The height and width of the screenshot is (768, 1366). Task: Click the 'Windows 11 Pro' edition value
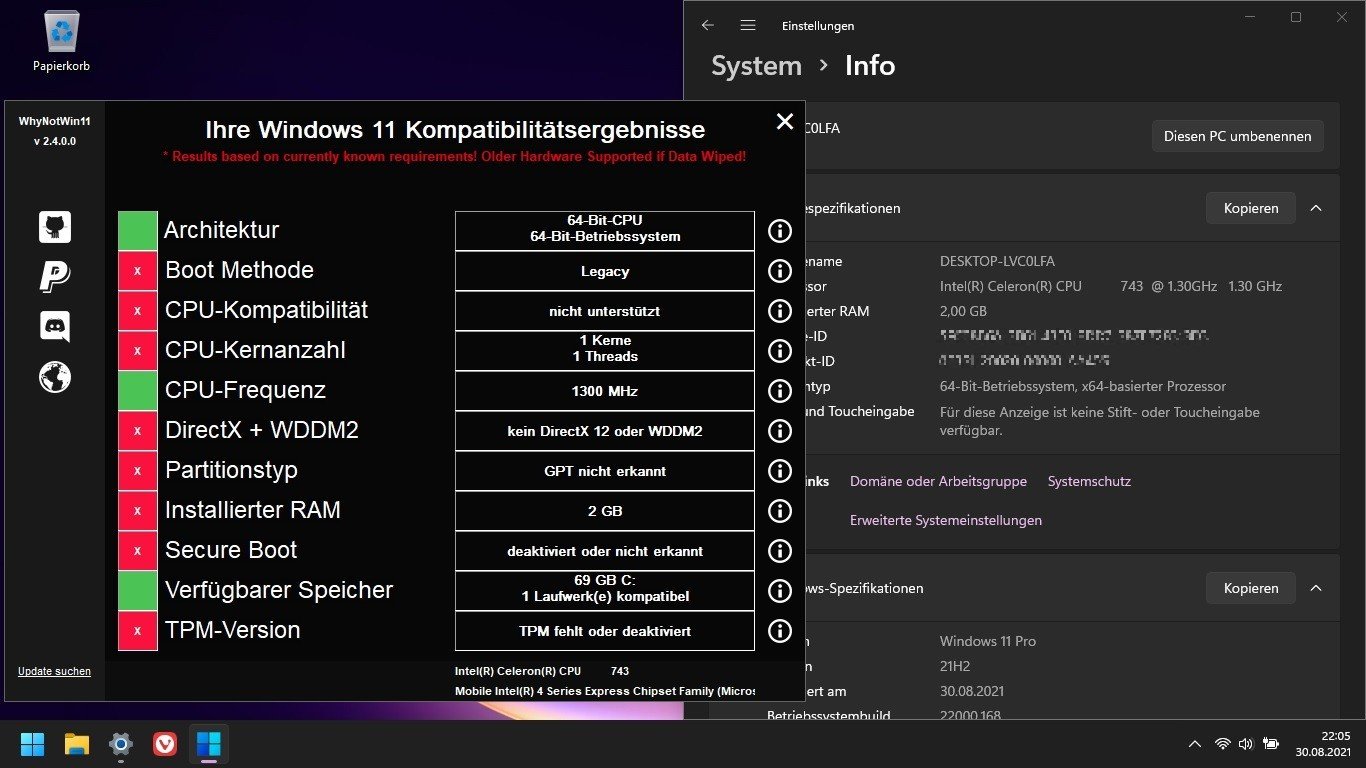[x=988, y=641]
